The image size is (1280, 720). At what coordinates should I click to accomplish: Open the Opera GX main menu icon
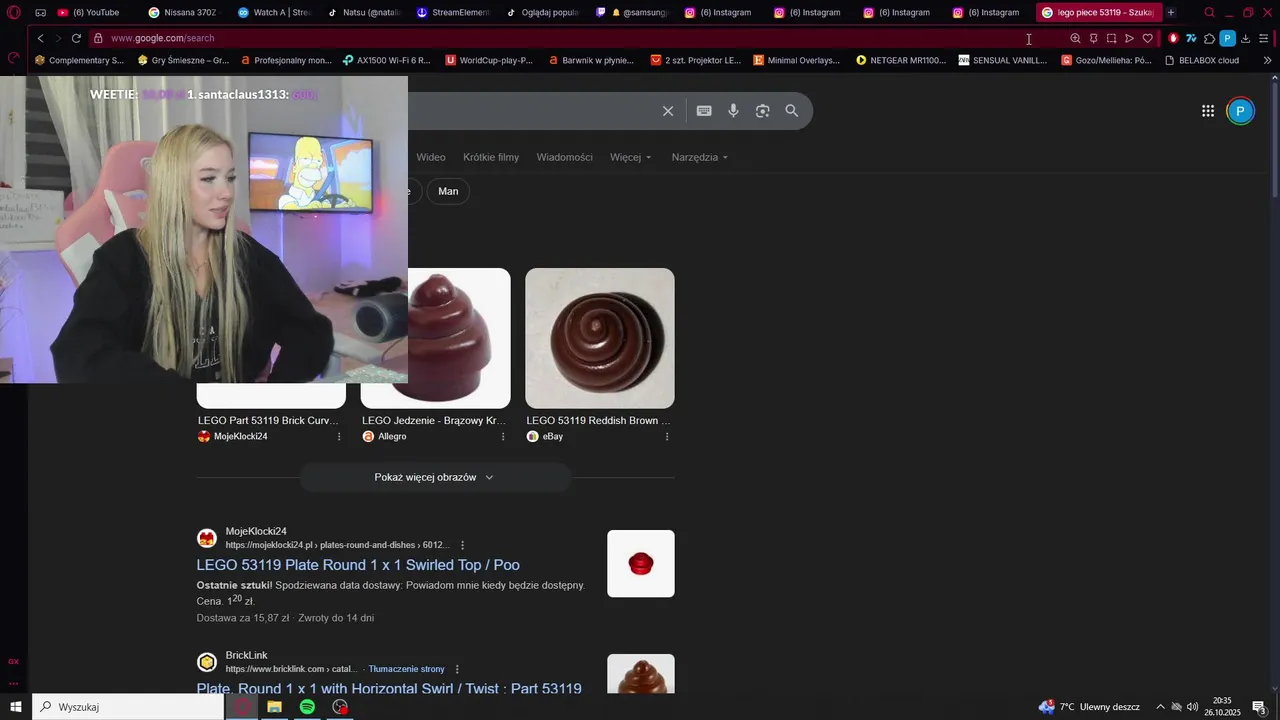tap(14, 13)
